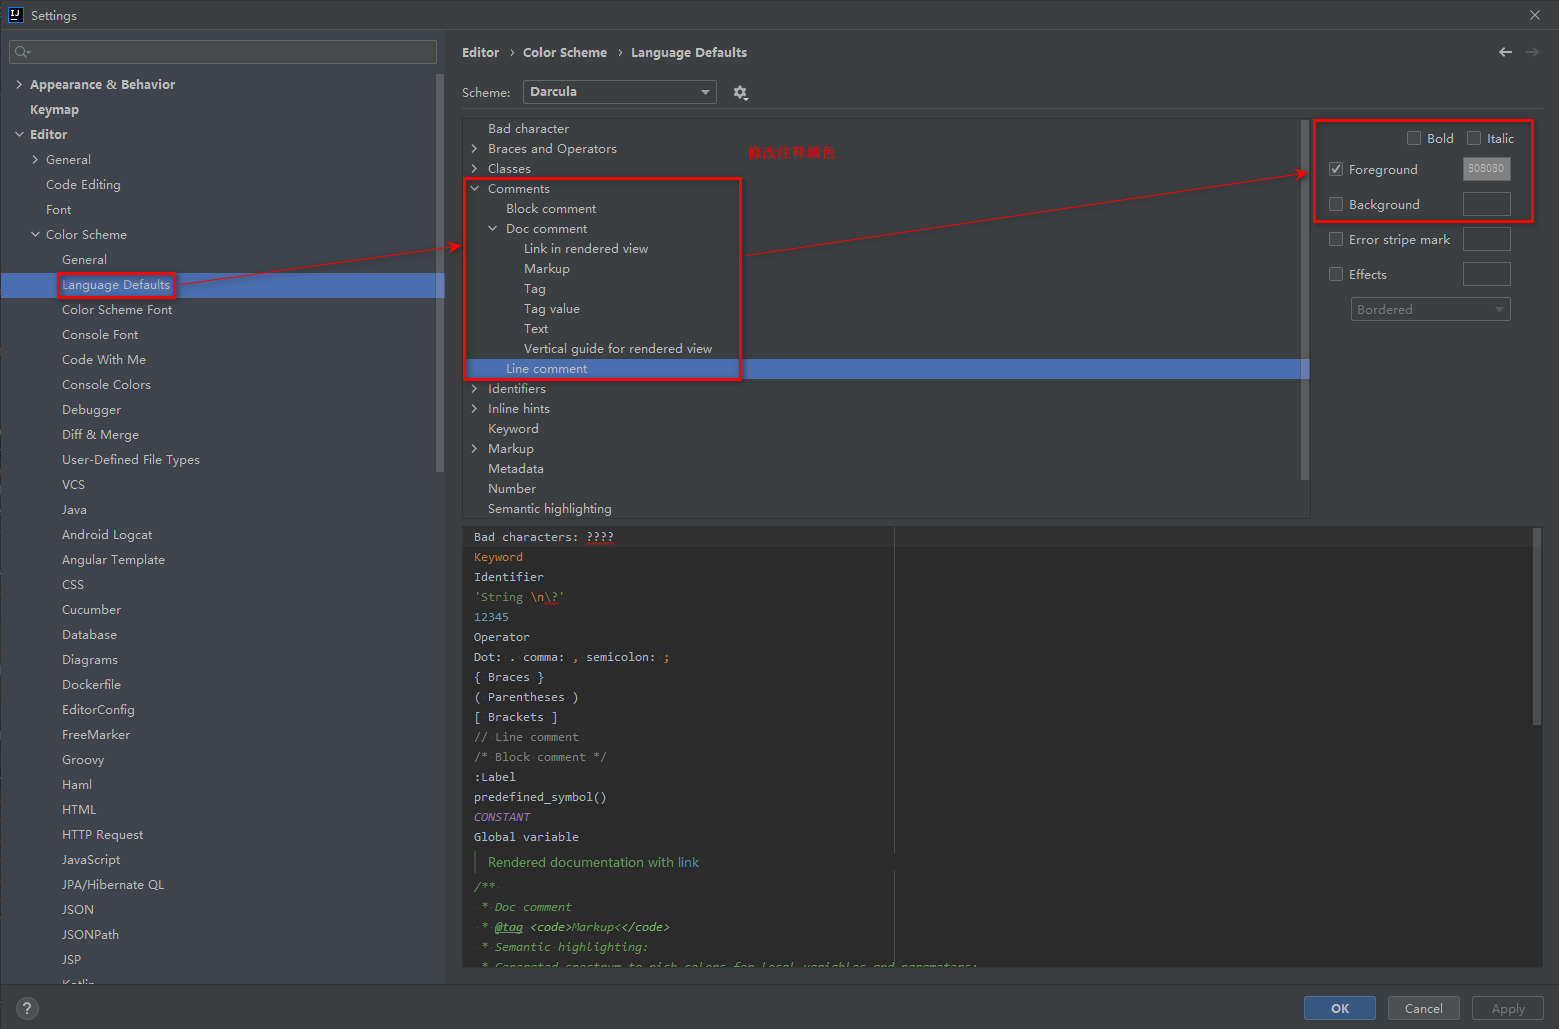The width and height of the screenshot is (1559, 1029).
Task: Select Keyword attribute in list
Action: point(513,429)
